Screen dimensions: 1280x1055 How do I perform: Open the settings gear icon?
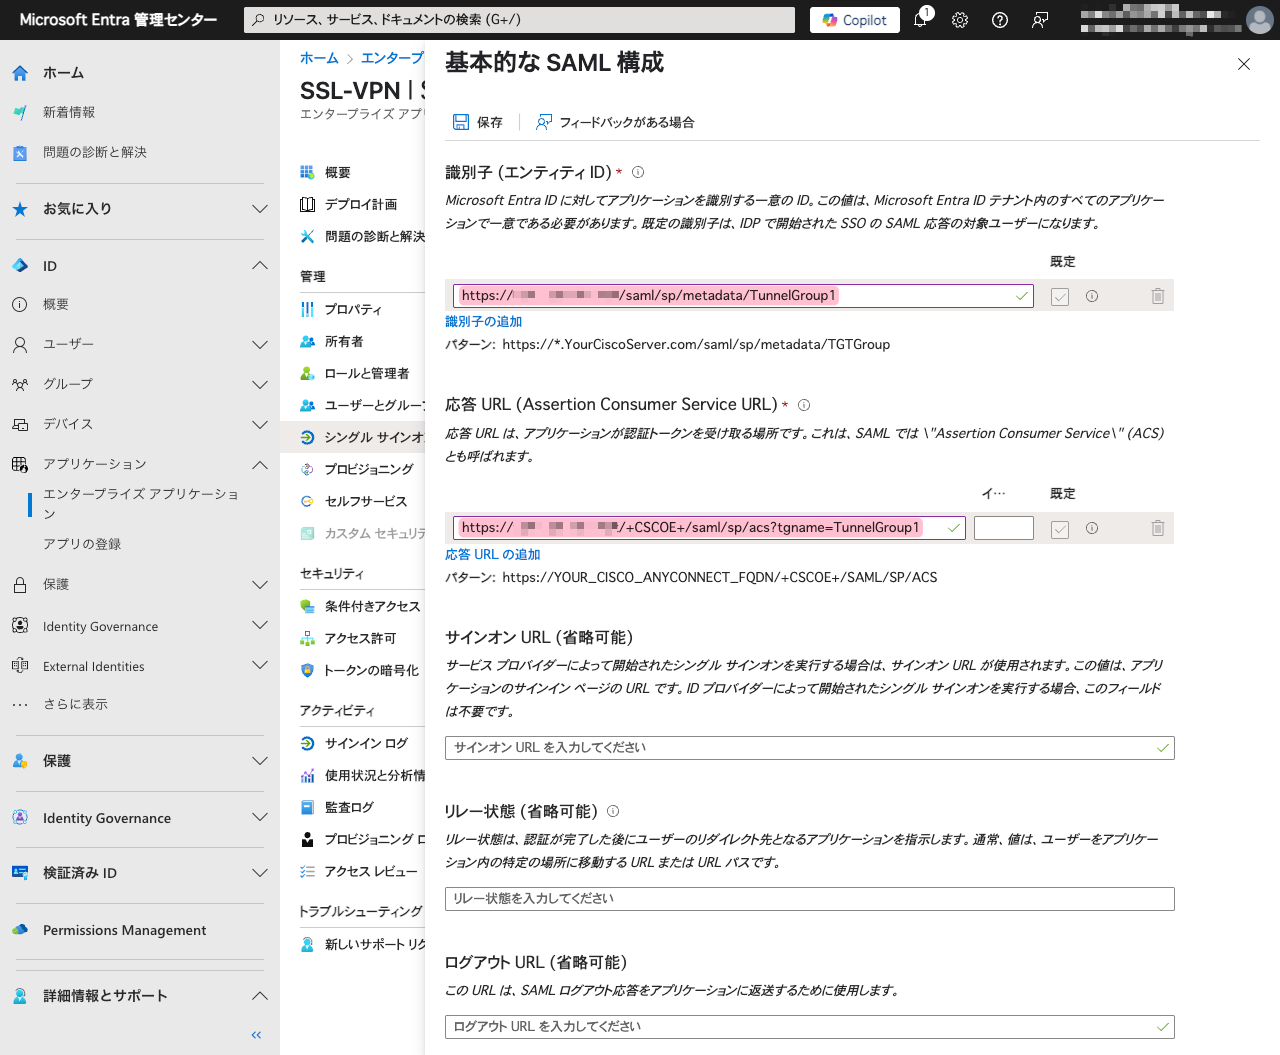click(x=960, y=20)
